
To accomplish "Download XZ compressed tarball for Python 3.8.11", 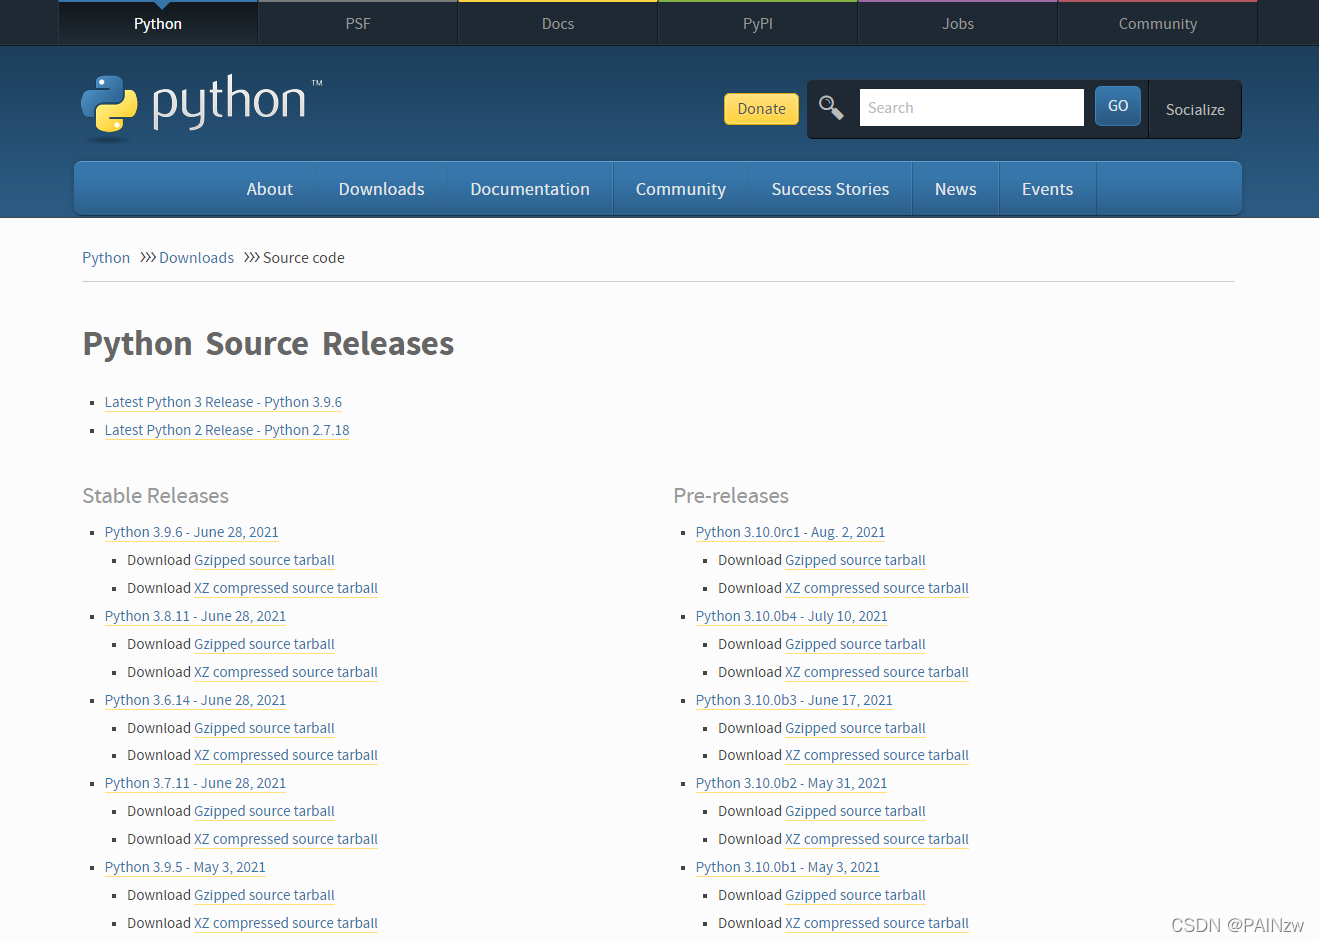I will coord(286,672).
